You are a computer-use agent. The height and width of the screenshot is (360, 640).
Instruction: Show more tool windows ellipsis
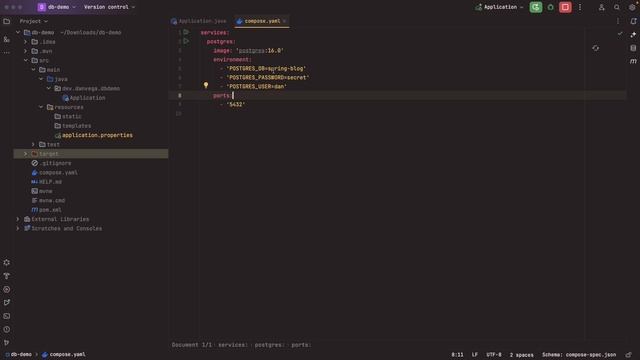[7, 52]
